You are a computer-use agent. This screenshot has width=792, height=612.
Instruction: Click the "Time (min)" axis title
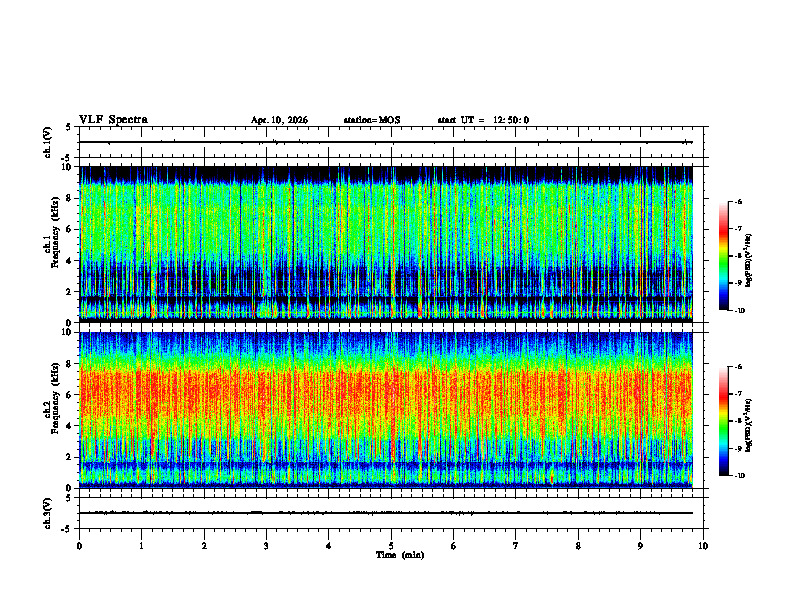point(400,555)
